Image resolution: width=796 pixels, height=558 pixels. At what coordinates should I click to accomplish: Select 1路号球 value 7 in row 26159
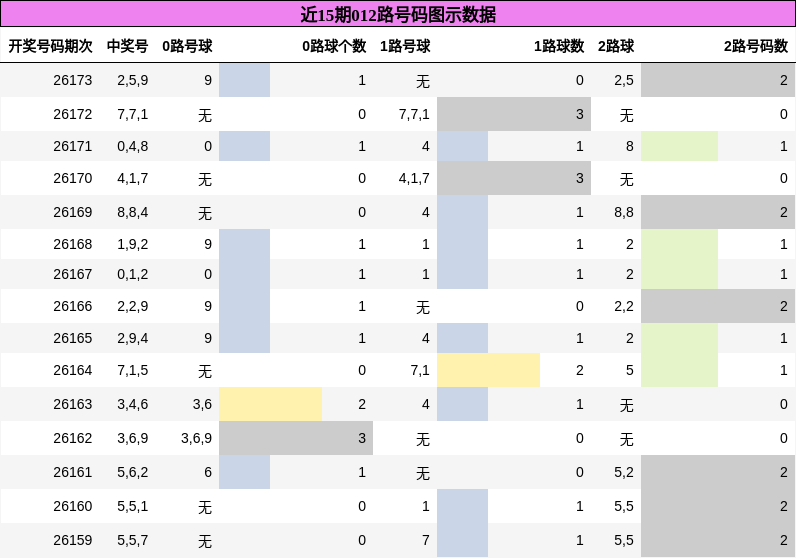(x=425, y=540)
